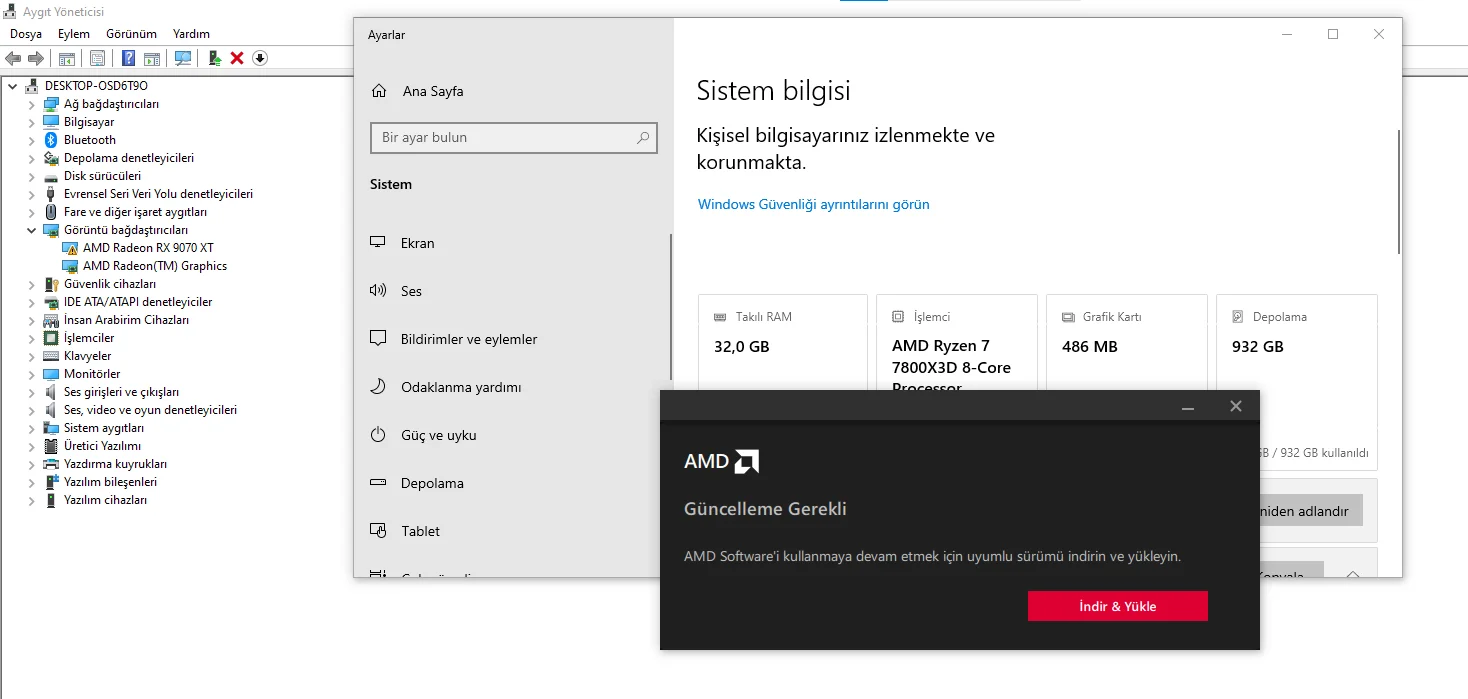Click the Update driver toolbar icon
The height and width of the screenshot is (699, 1468).
click(214, 58)
